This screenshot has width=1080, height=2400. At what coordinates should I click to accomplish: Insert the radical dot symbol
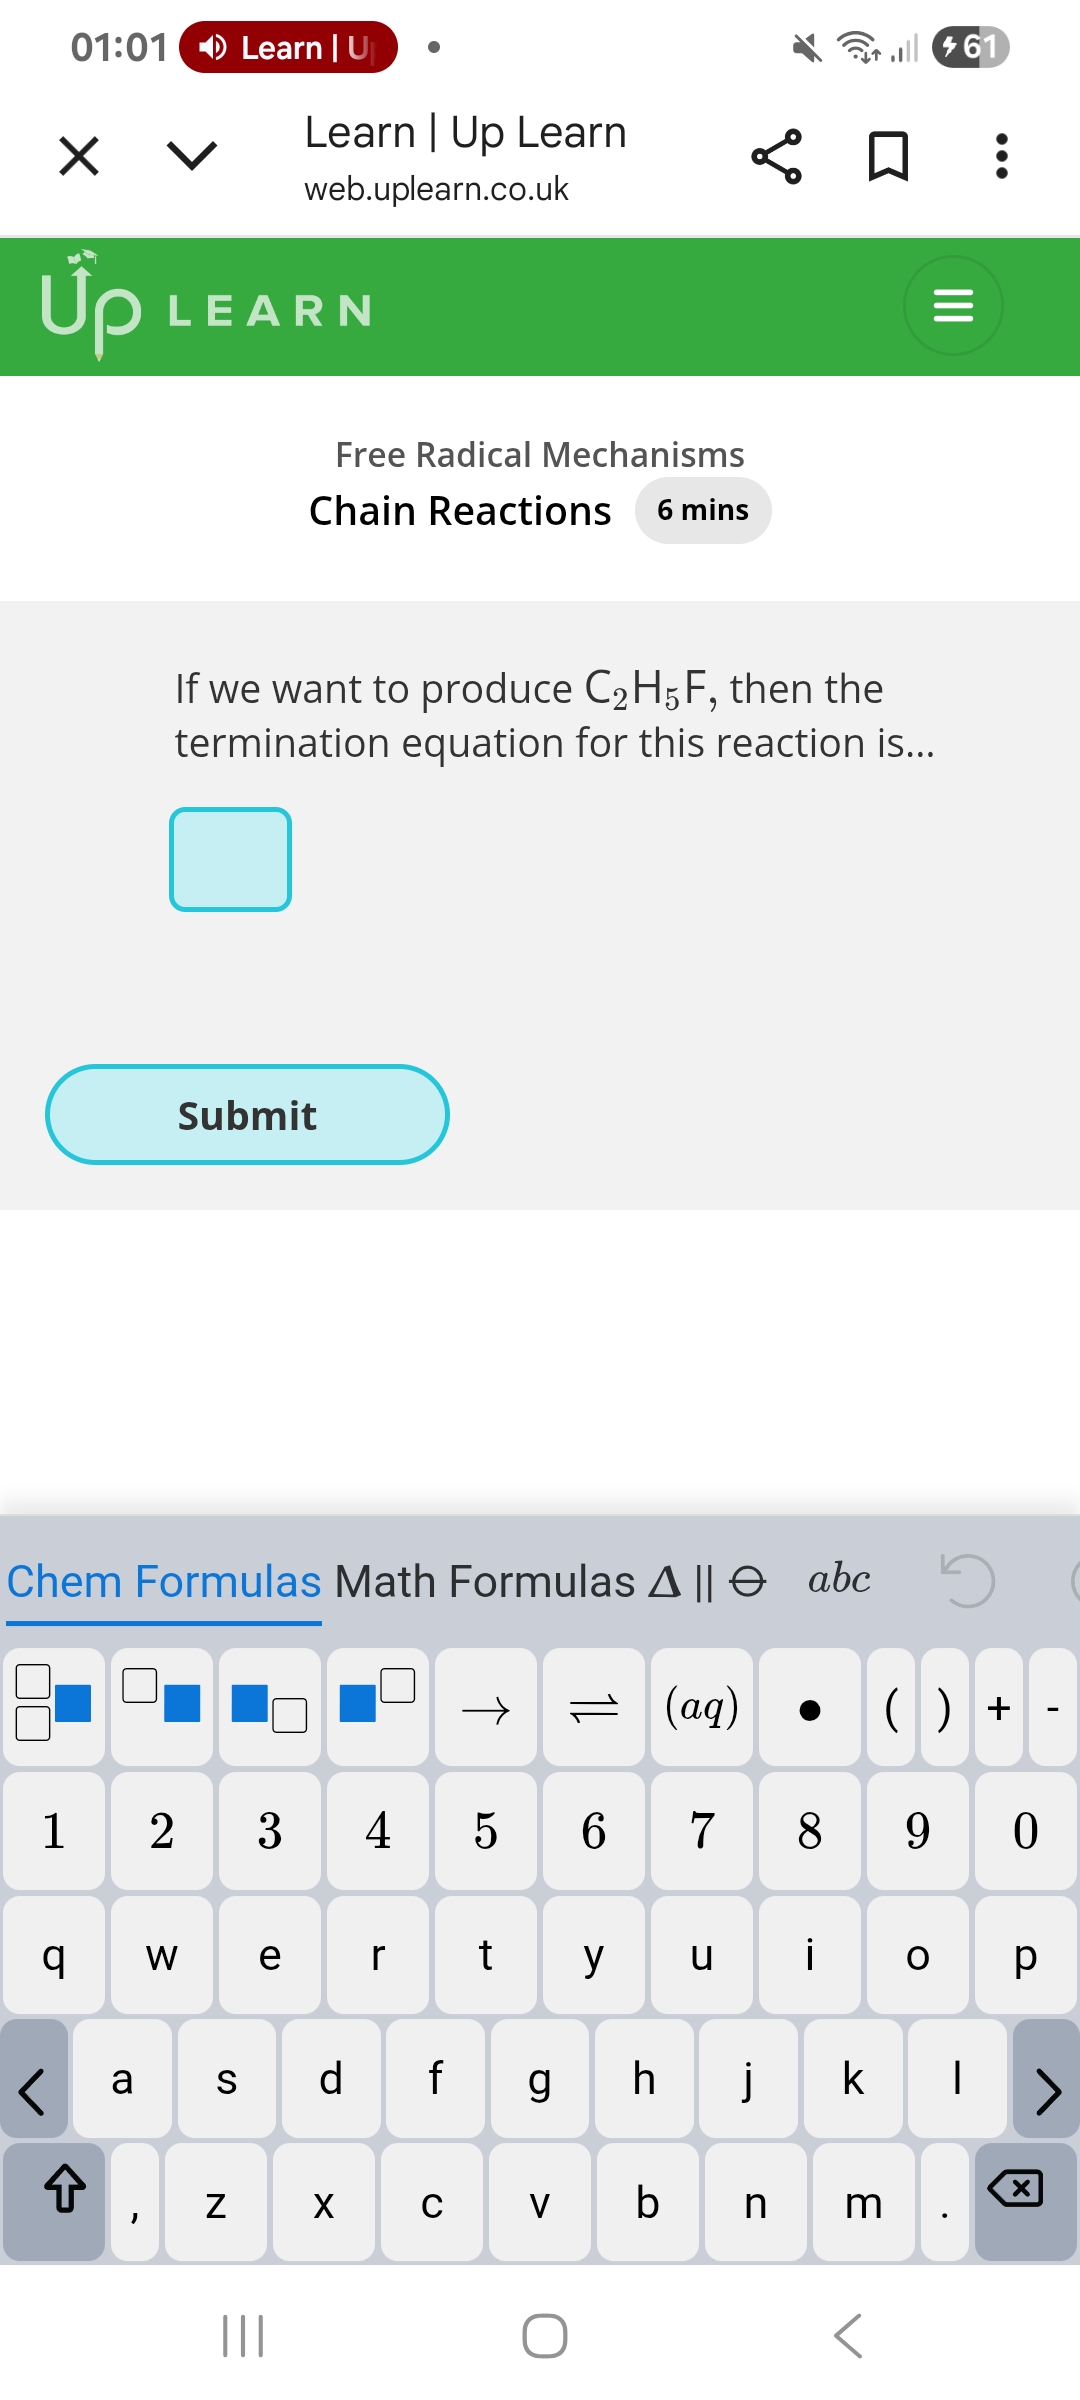click(x=810, y=1709)
